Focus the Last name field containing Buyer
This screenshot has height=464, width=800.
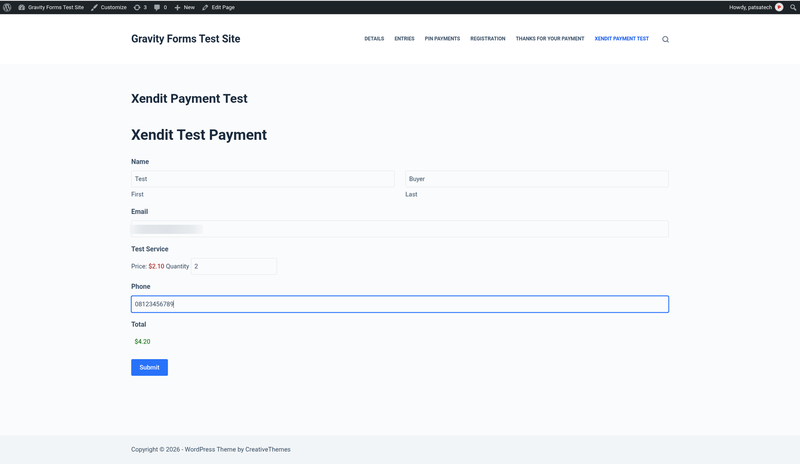[537, 179]
